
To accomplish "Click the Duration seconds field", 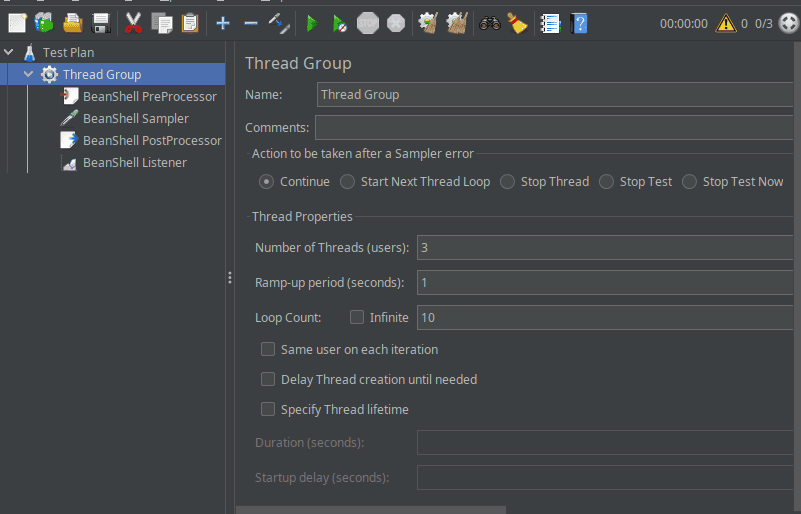I will 605,442.
